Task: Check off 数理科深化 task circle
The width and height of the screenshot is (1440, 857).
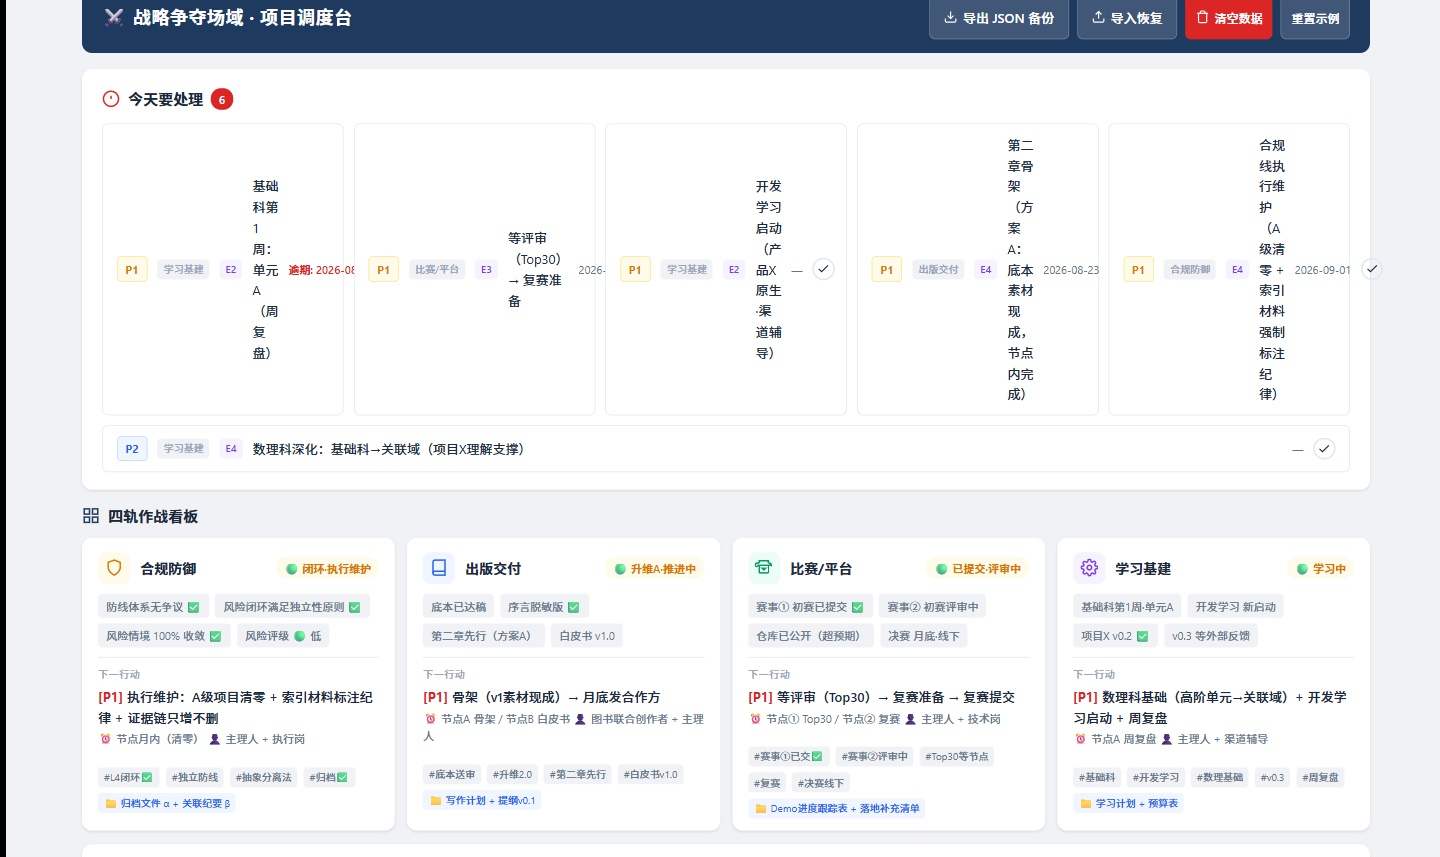Action: pyautogui.click(x=1324, y=449)
